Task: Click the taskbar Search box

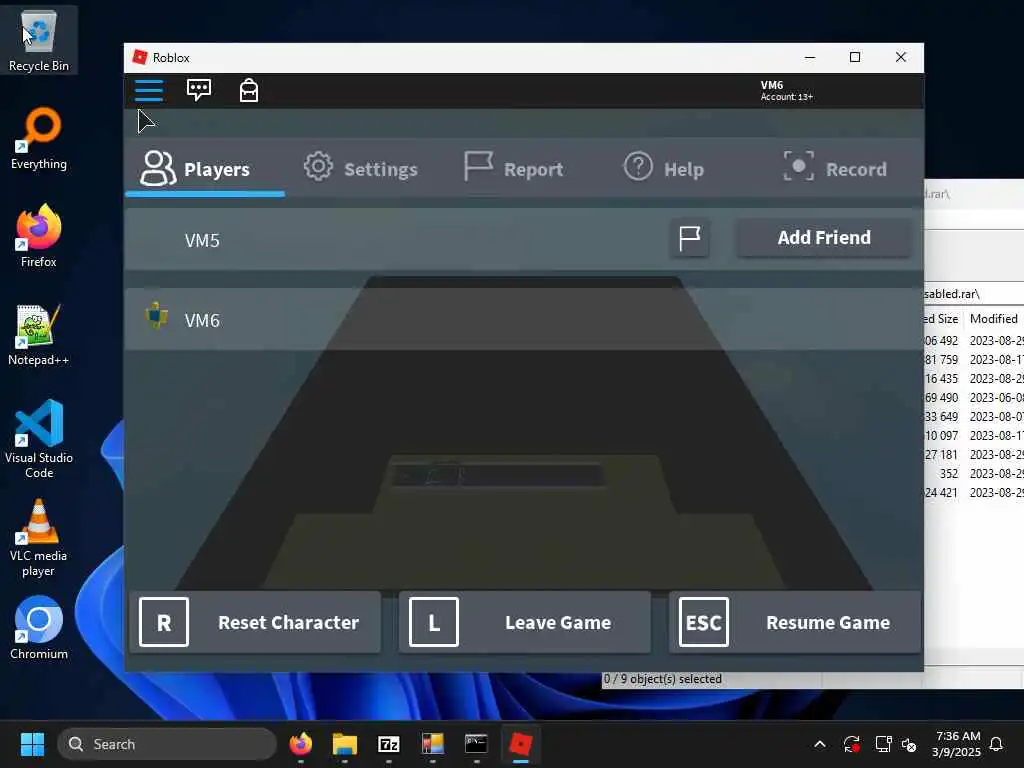Action: (167, 744)
